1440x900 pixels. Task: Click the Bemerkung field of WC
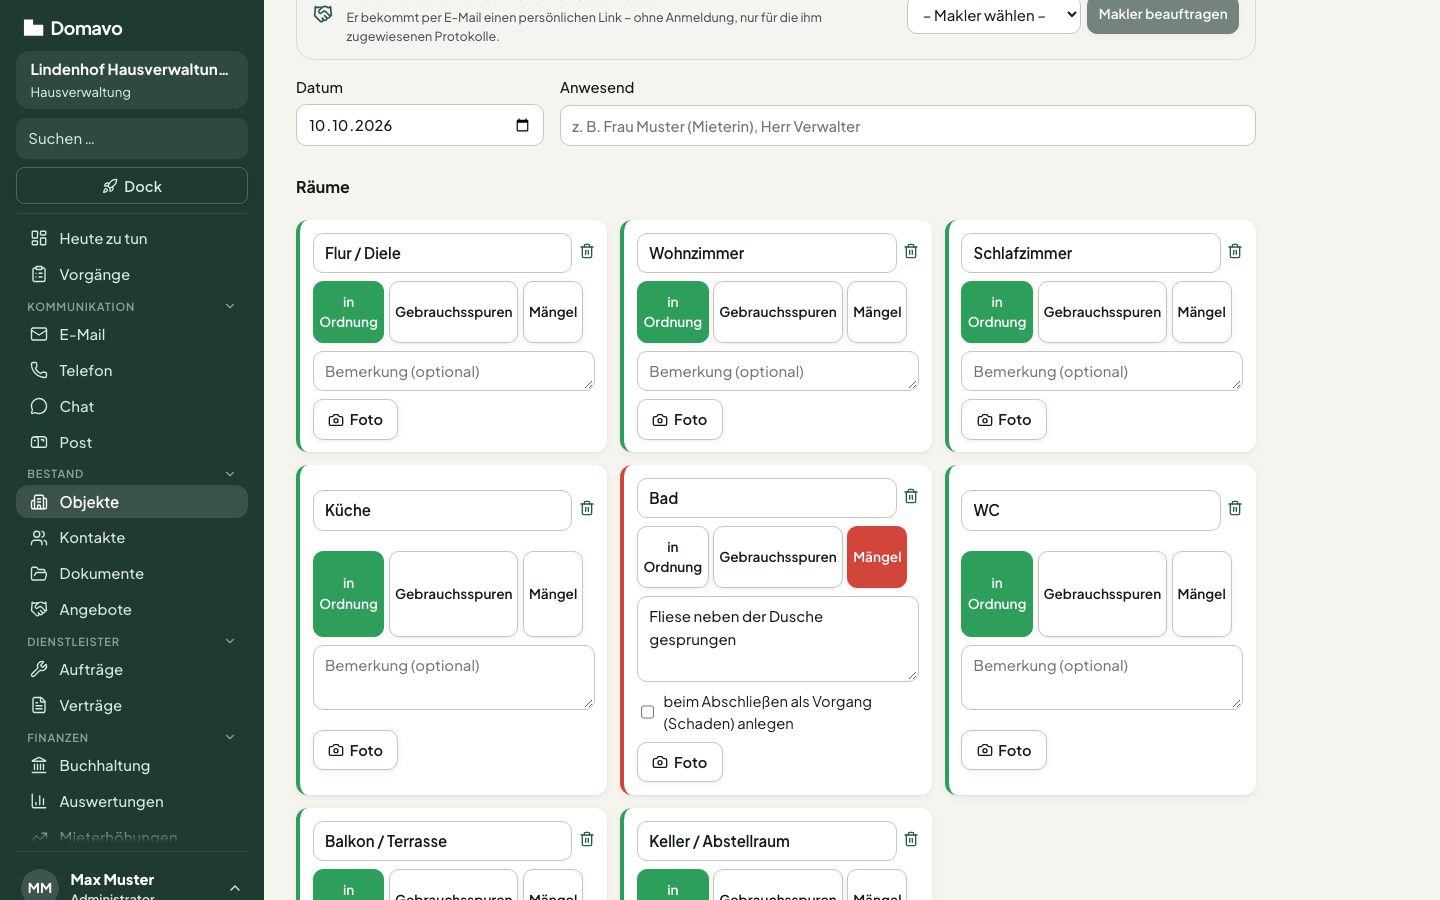click(1102, 677)
